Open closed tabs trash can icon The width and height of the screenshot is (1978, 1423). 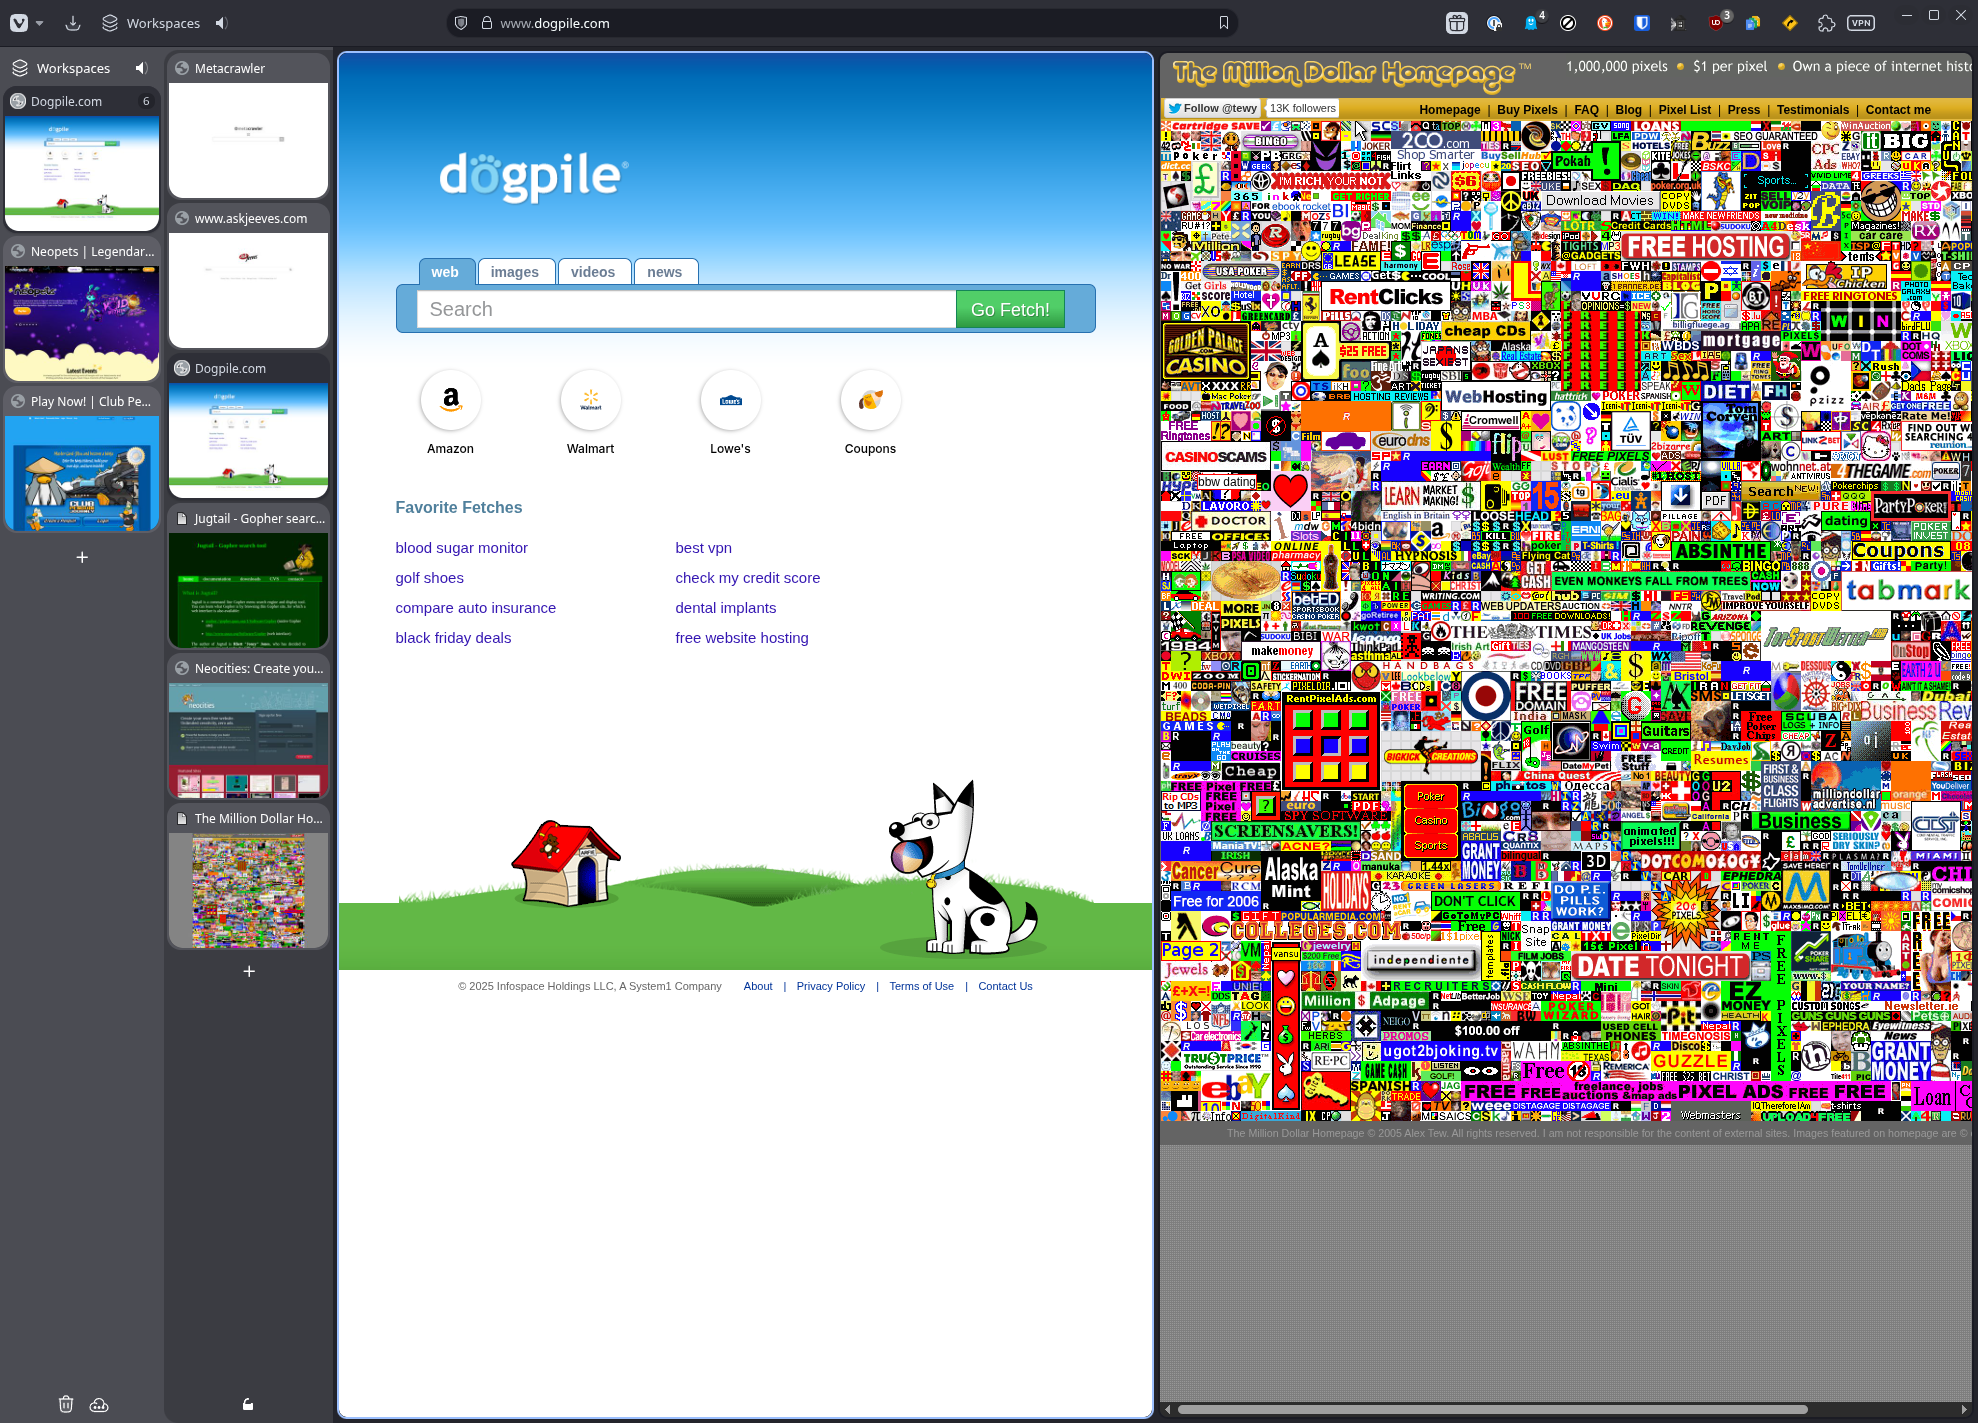pos(66,1404)
